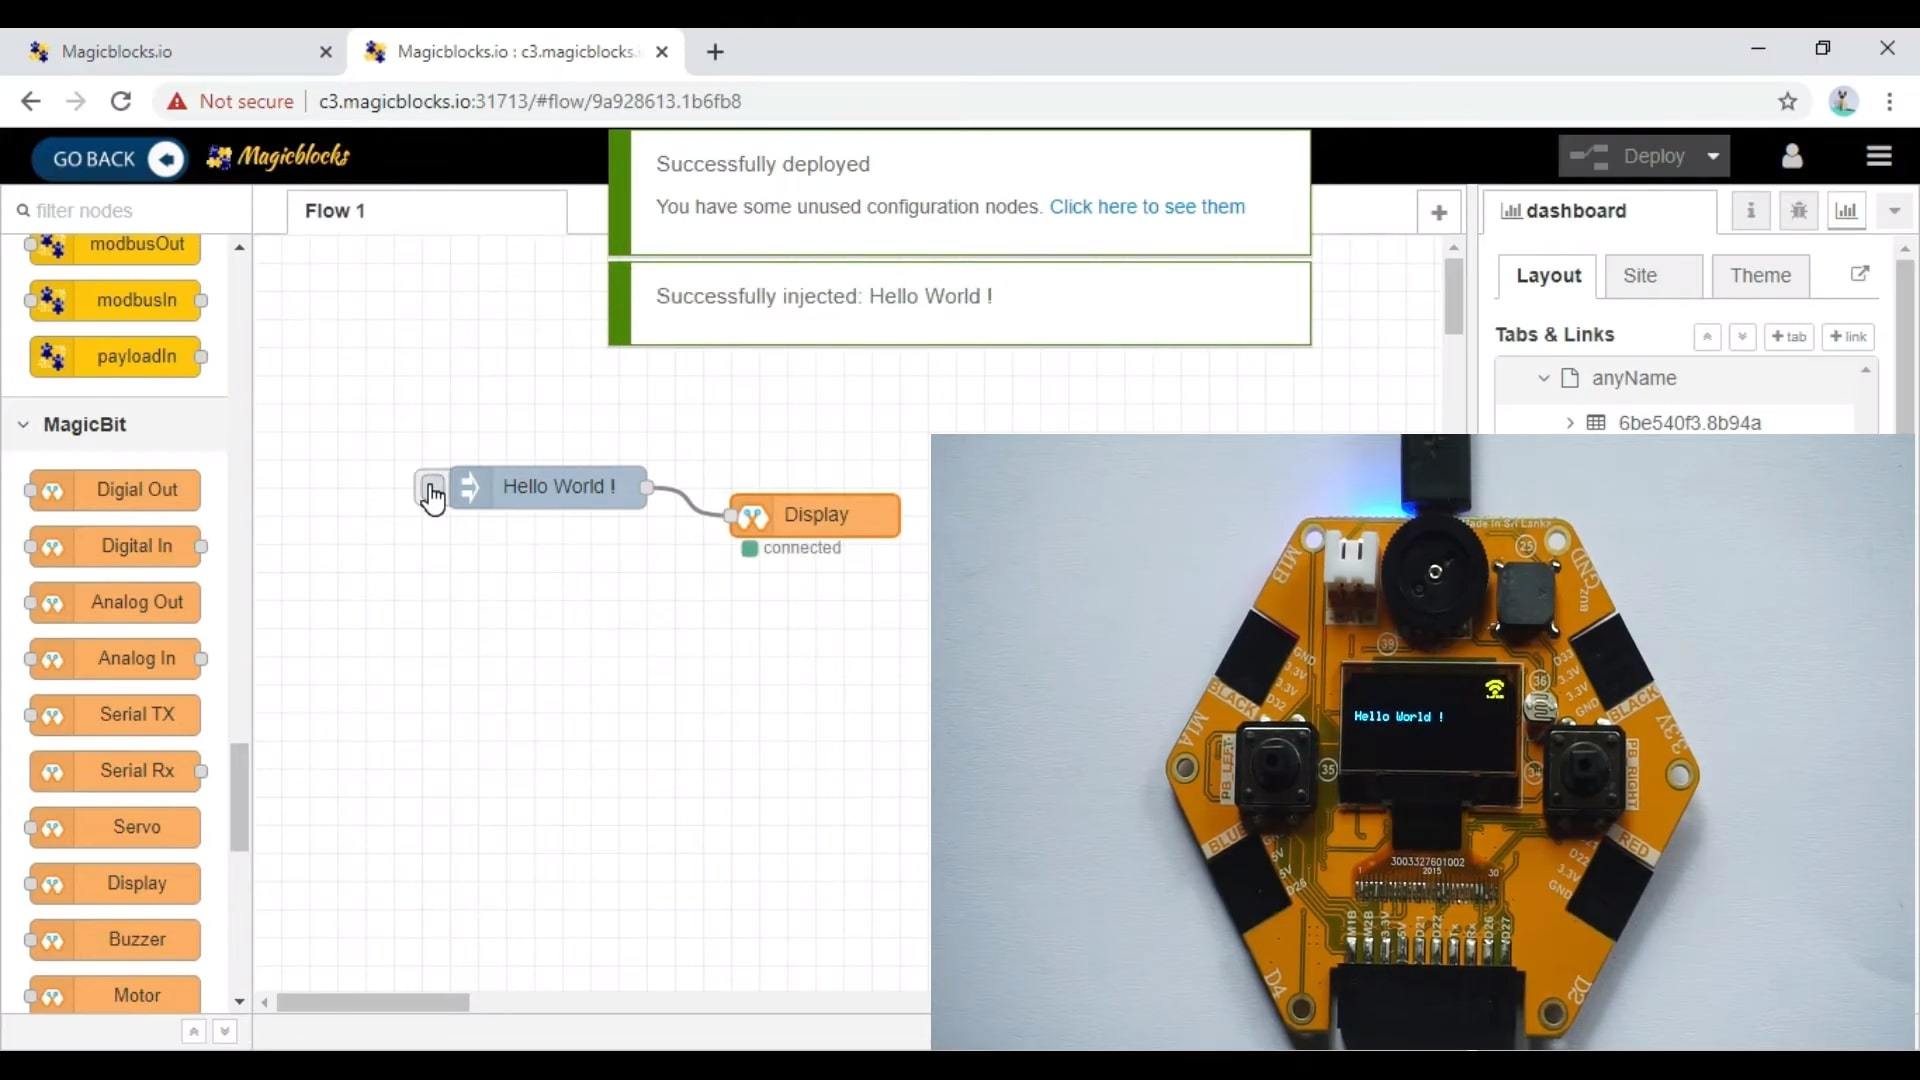Expand the 6be540f3.8b94a dashboard item
This screenshot has width=1920, height=1080.
coord(1571,422)
